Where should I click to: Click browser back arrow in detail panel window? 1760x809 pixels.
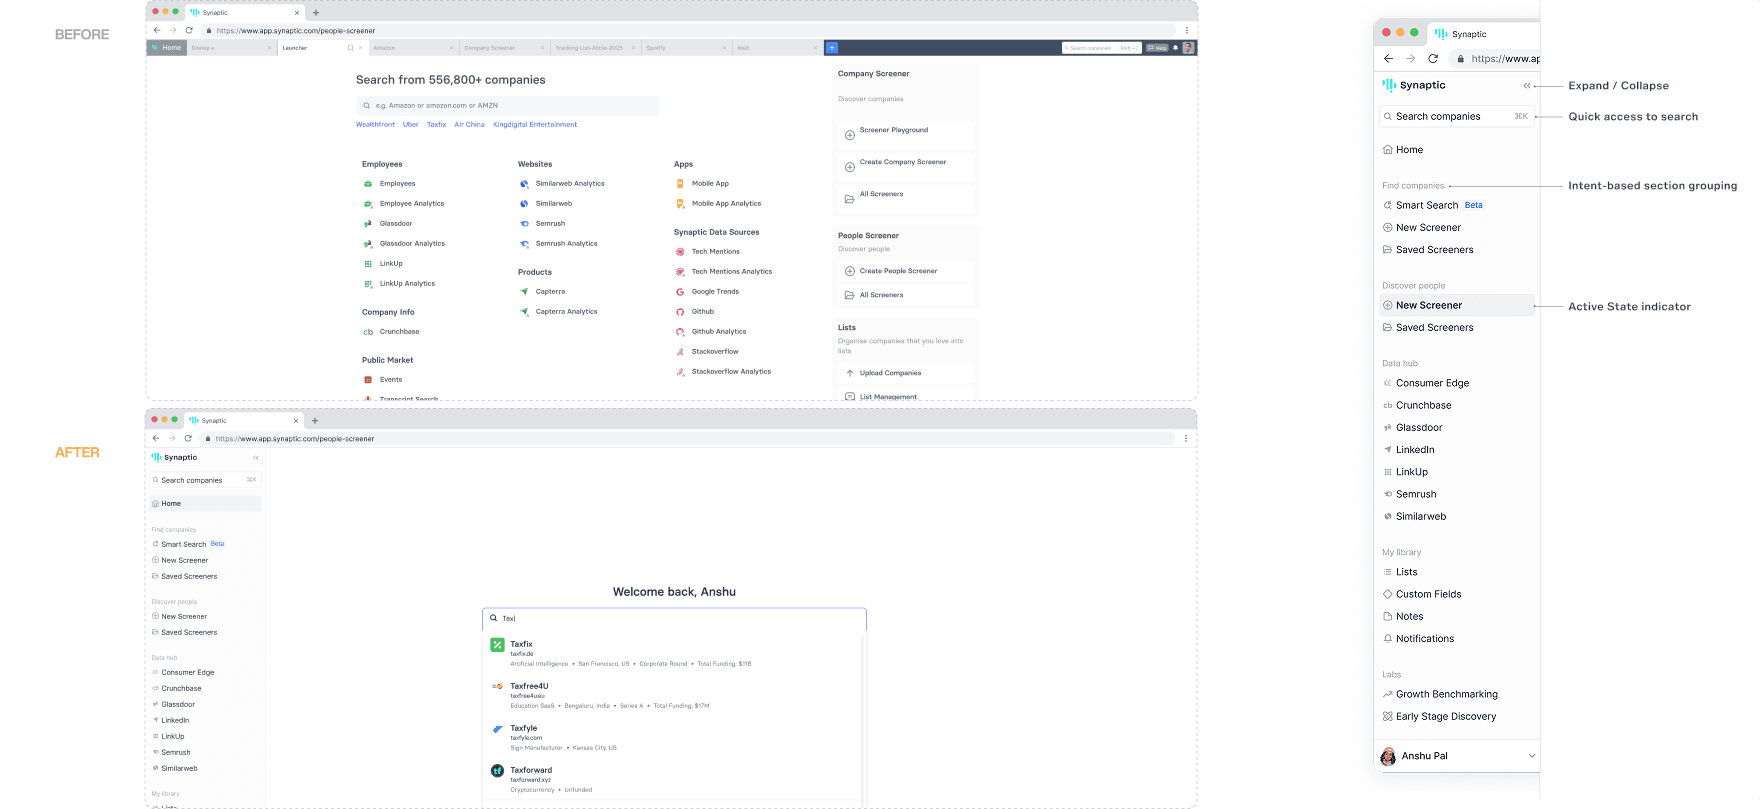[x=1388, y=59]
